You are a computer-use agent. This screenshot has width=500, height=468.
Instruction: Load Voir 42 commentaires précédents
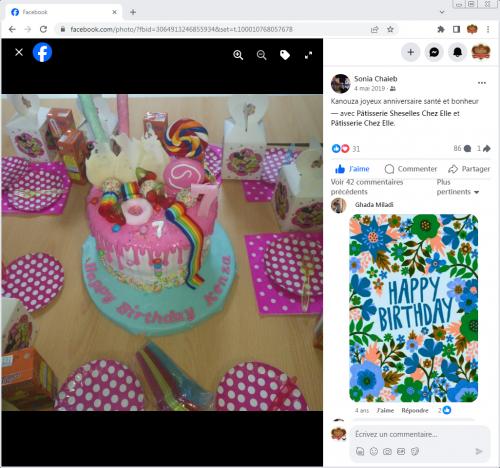[x=367, y=187]
